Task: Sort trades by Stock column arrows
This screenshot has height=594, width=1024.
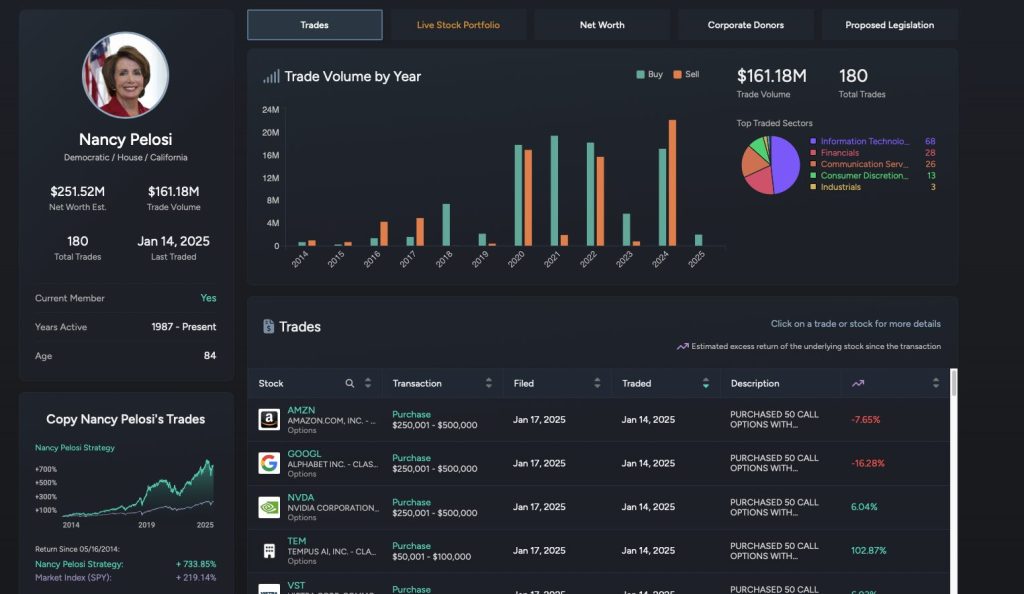Action: 368,383
